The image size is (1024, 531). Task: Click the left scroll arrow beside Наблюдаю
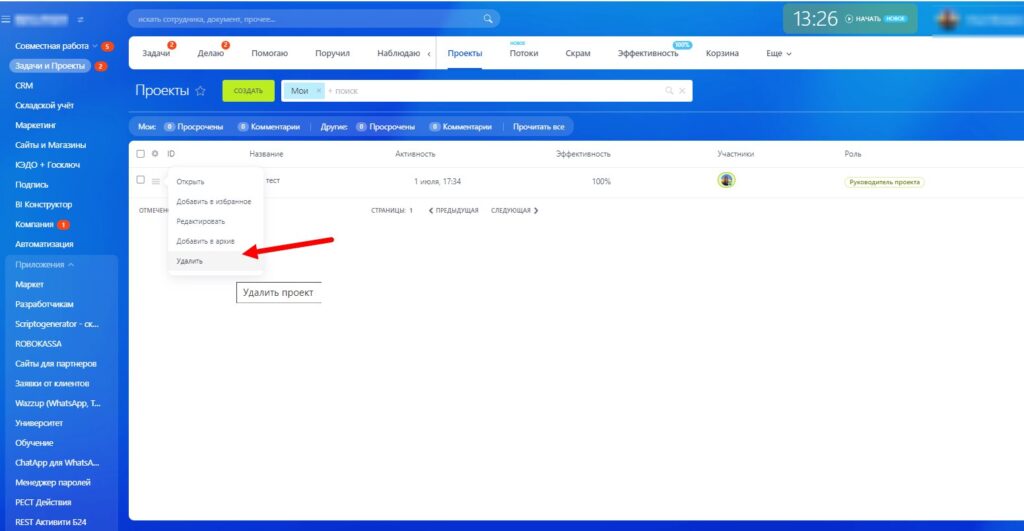(428, 54)
